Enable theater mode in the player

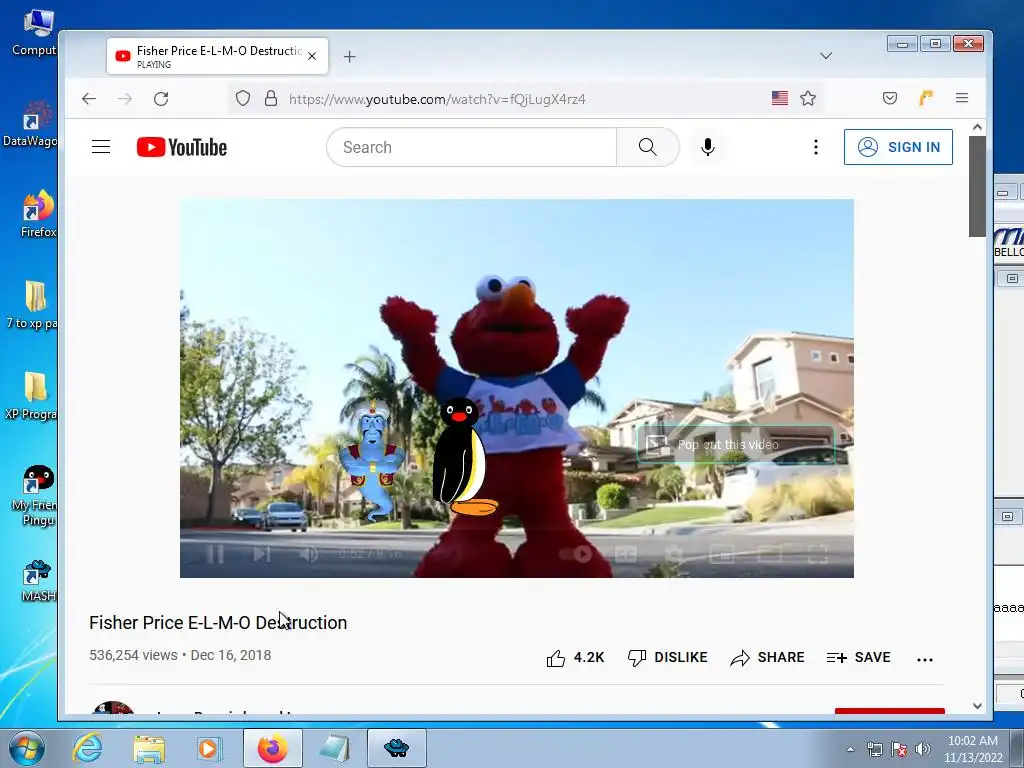pyautogui.click(x=770, y=554)
